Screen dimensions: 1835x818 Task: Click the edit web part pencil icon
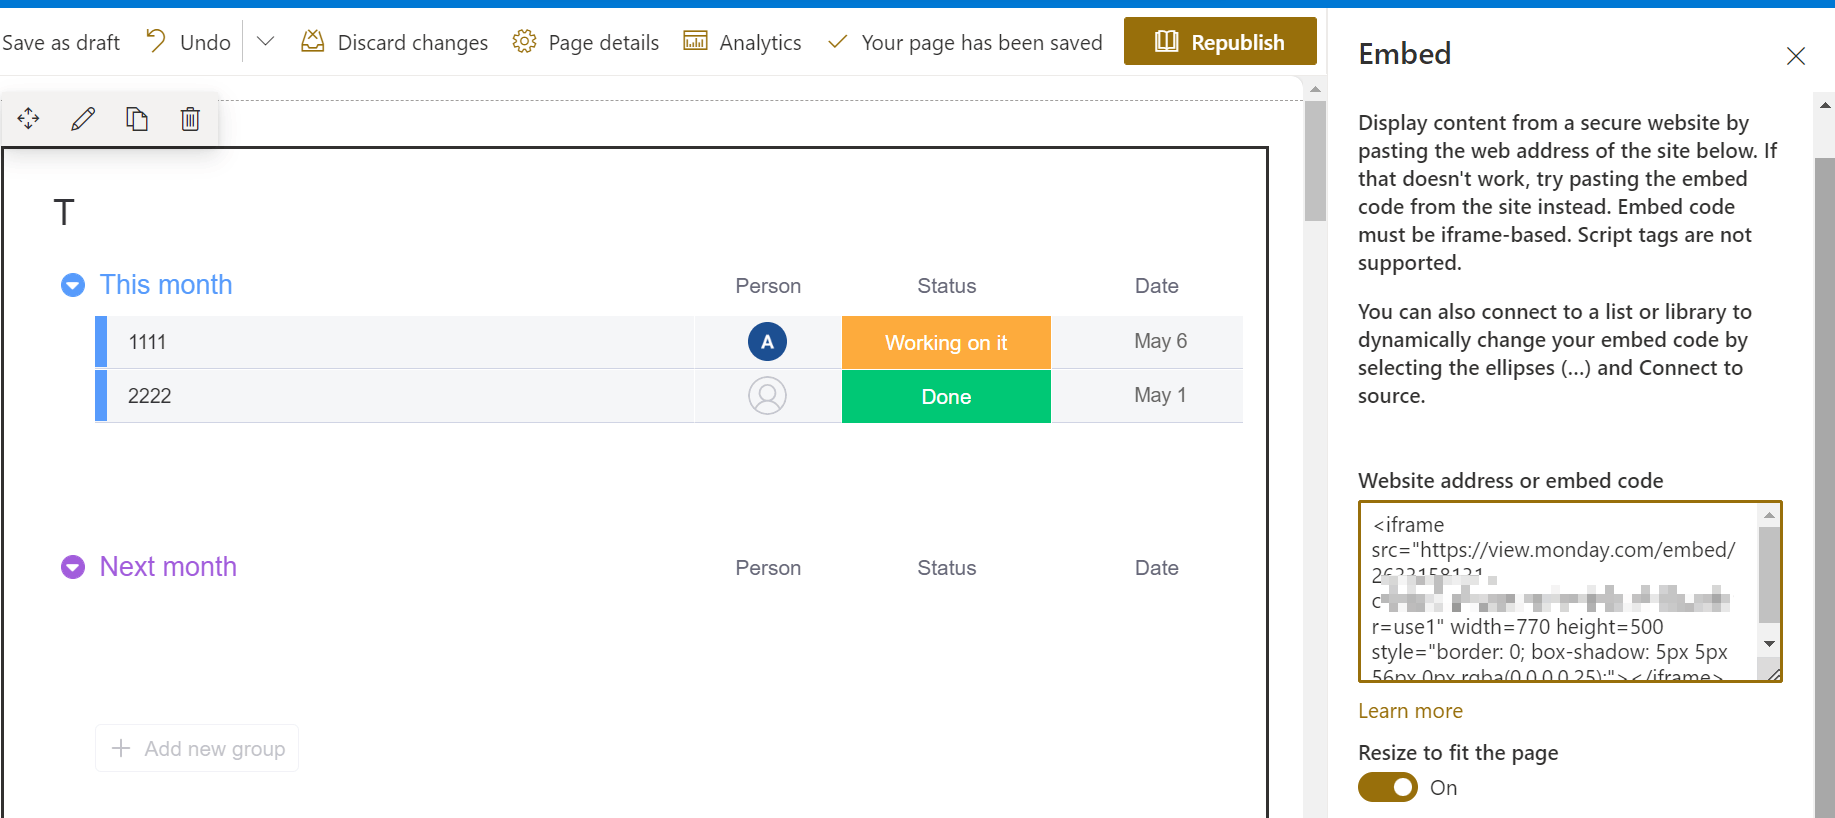[83, 119]
